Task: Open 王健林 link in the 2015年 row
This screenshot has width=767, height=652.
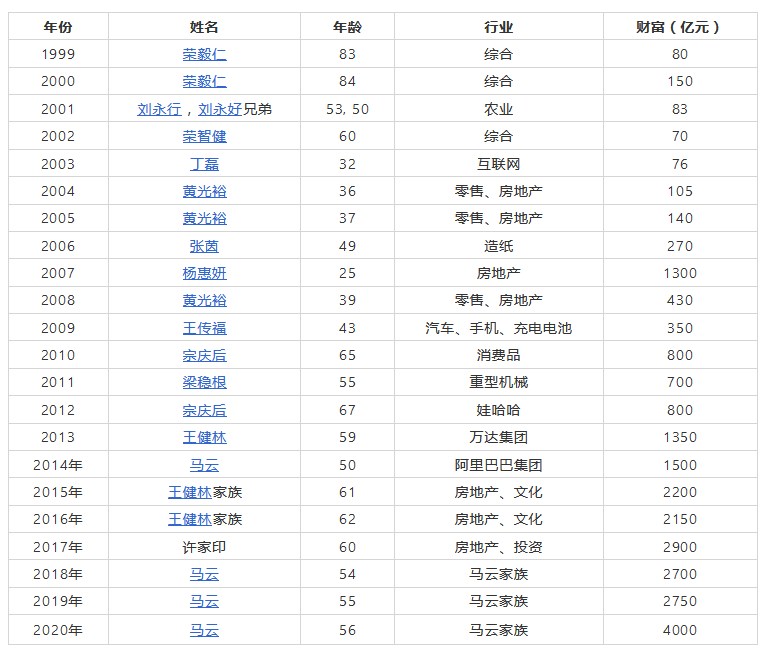Action: coord(190,492)
